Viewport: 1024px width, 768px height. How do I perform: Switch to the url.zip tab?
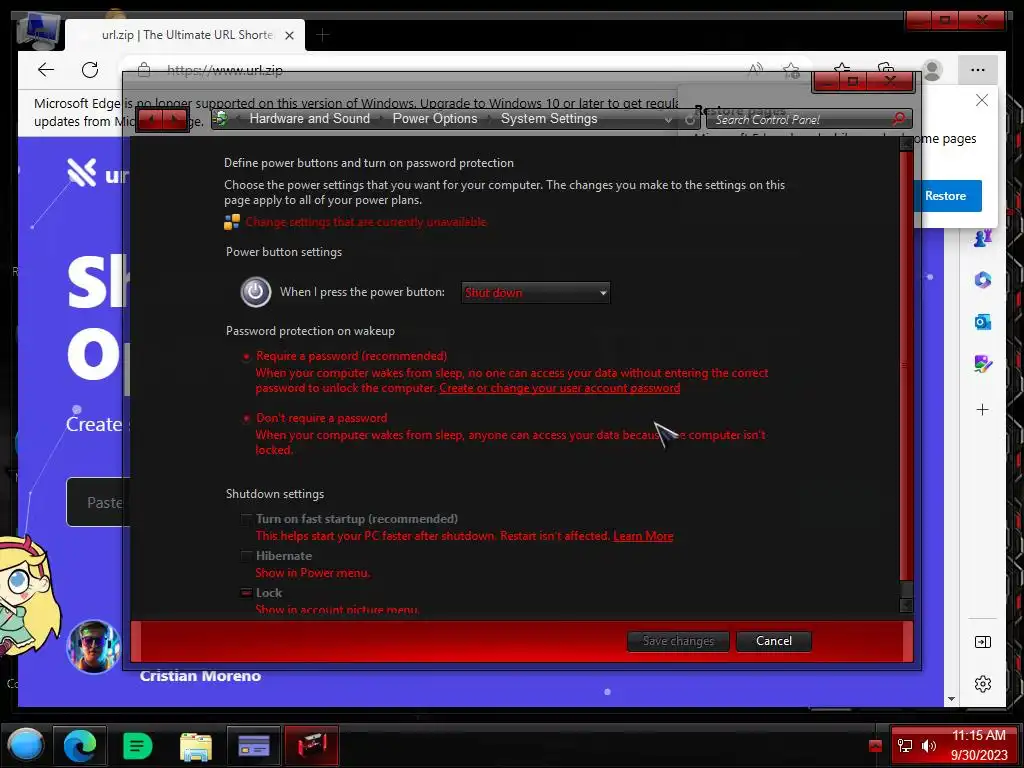[x=185, y=35]
